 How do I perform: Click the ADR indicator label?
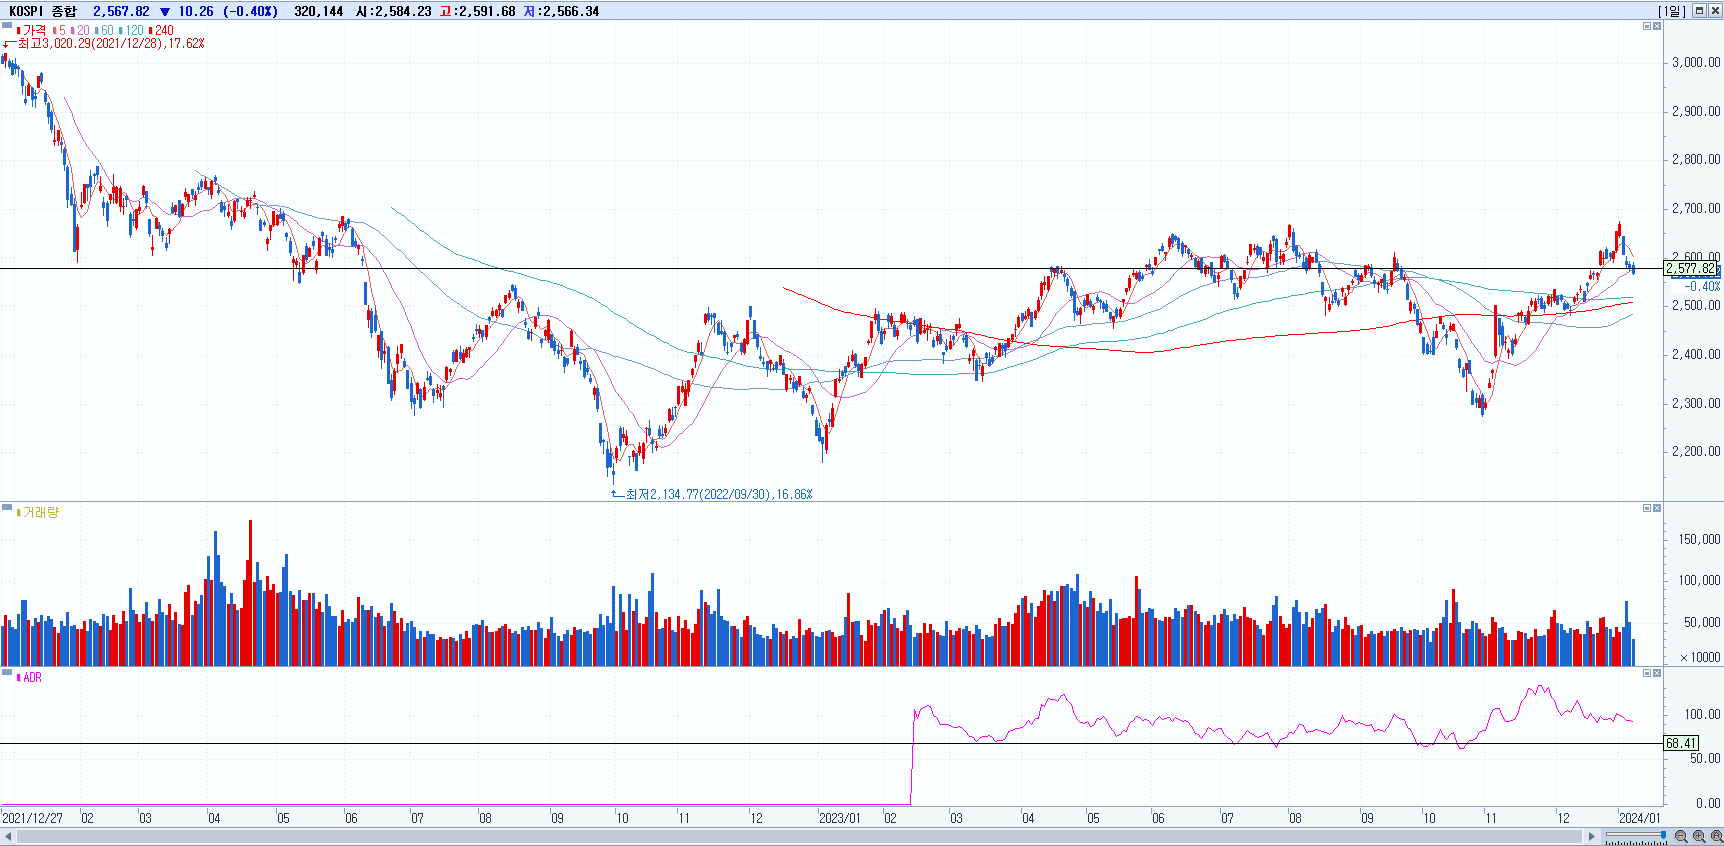tap(31, 678)
